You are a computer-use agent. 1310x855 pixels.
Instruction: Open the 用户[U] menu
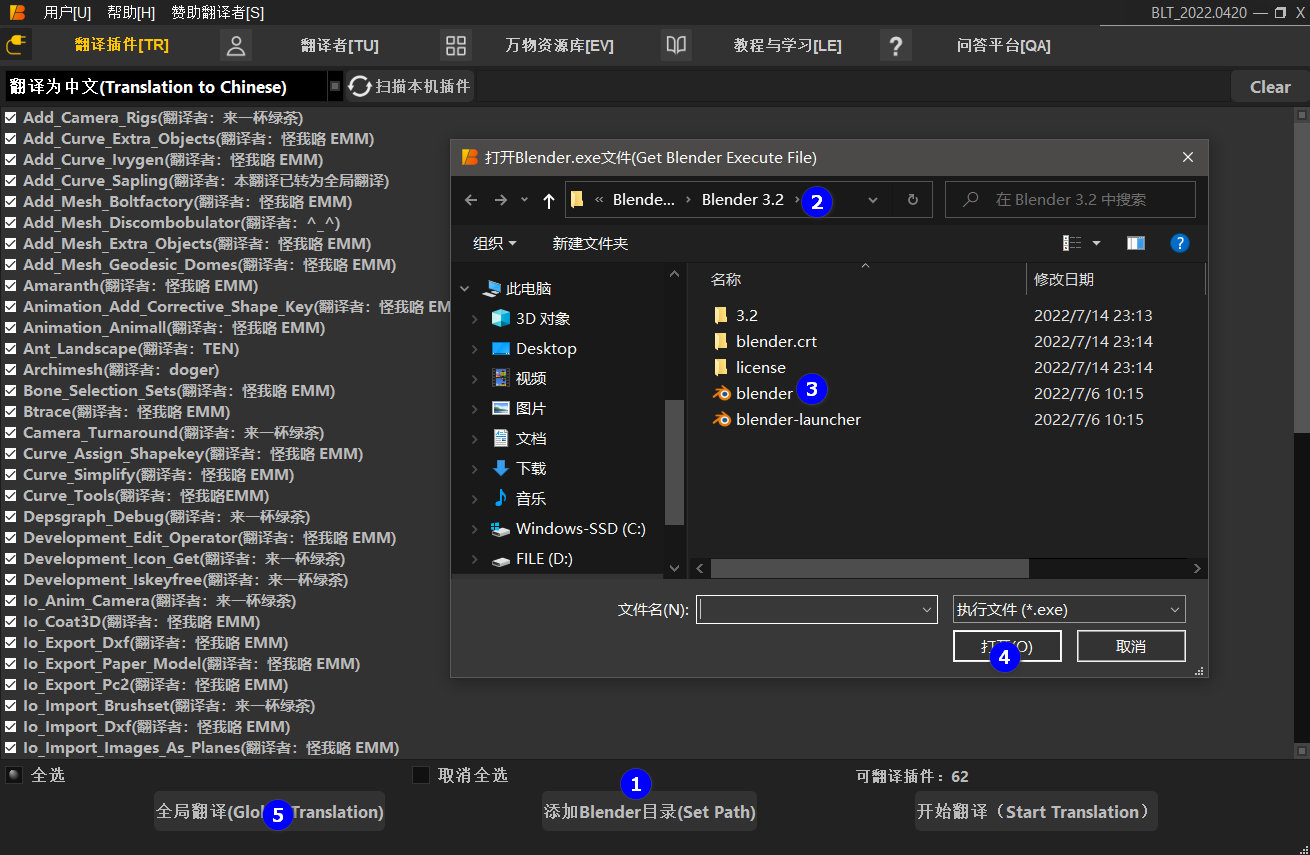[x=67, y=12]
